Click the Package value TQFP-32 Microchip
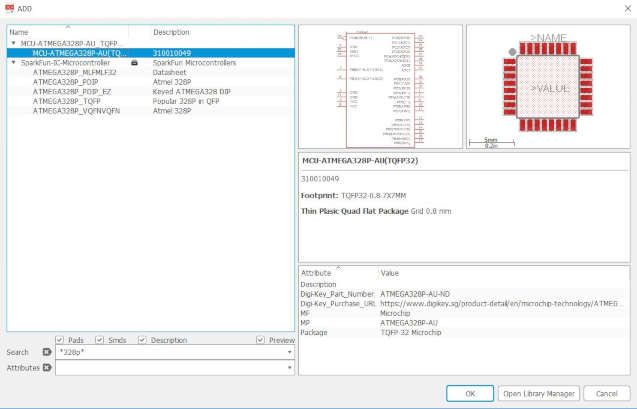The height and width of the screenshot is (409, 637). pos(411,332)
